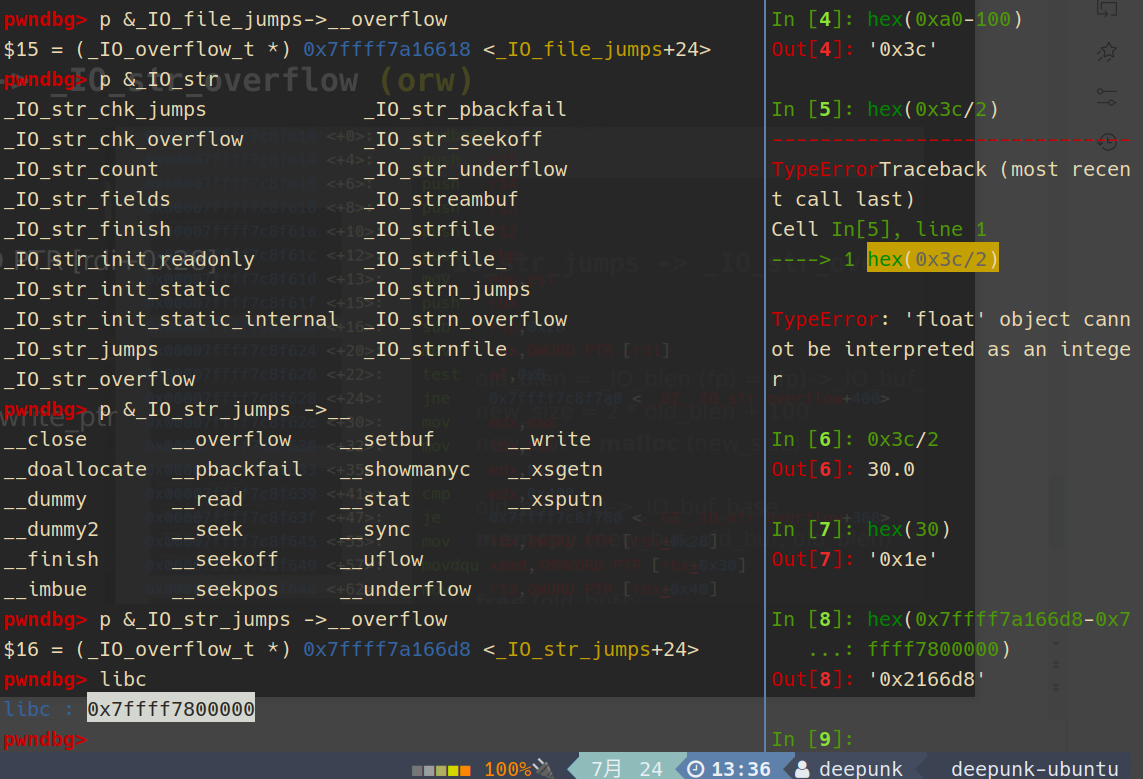Click __seekpos member completion
1143x779 pixels.
225,589
